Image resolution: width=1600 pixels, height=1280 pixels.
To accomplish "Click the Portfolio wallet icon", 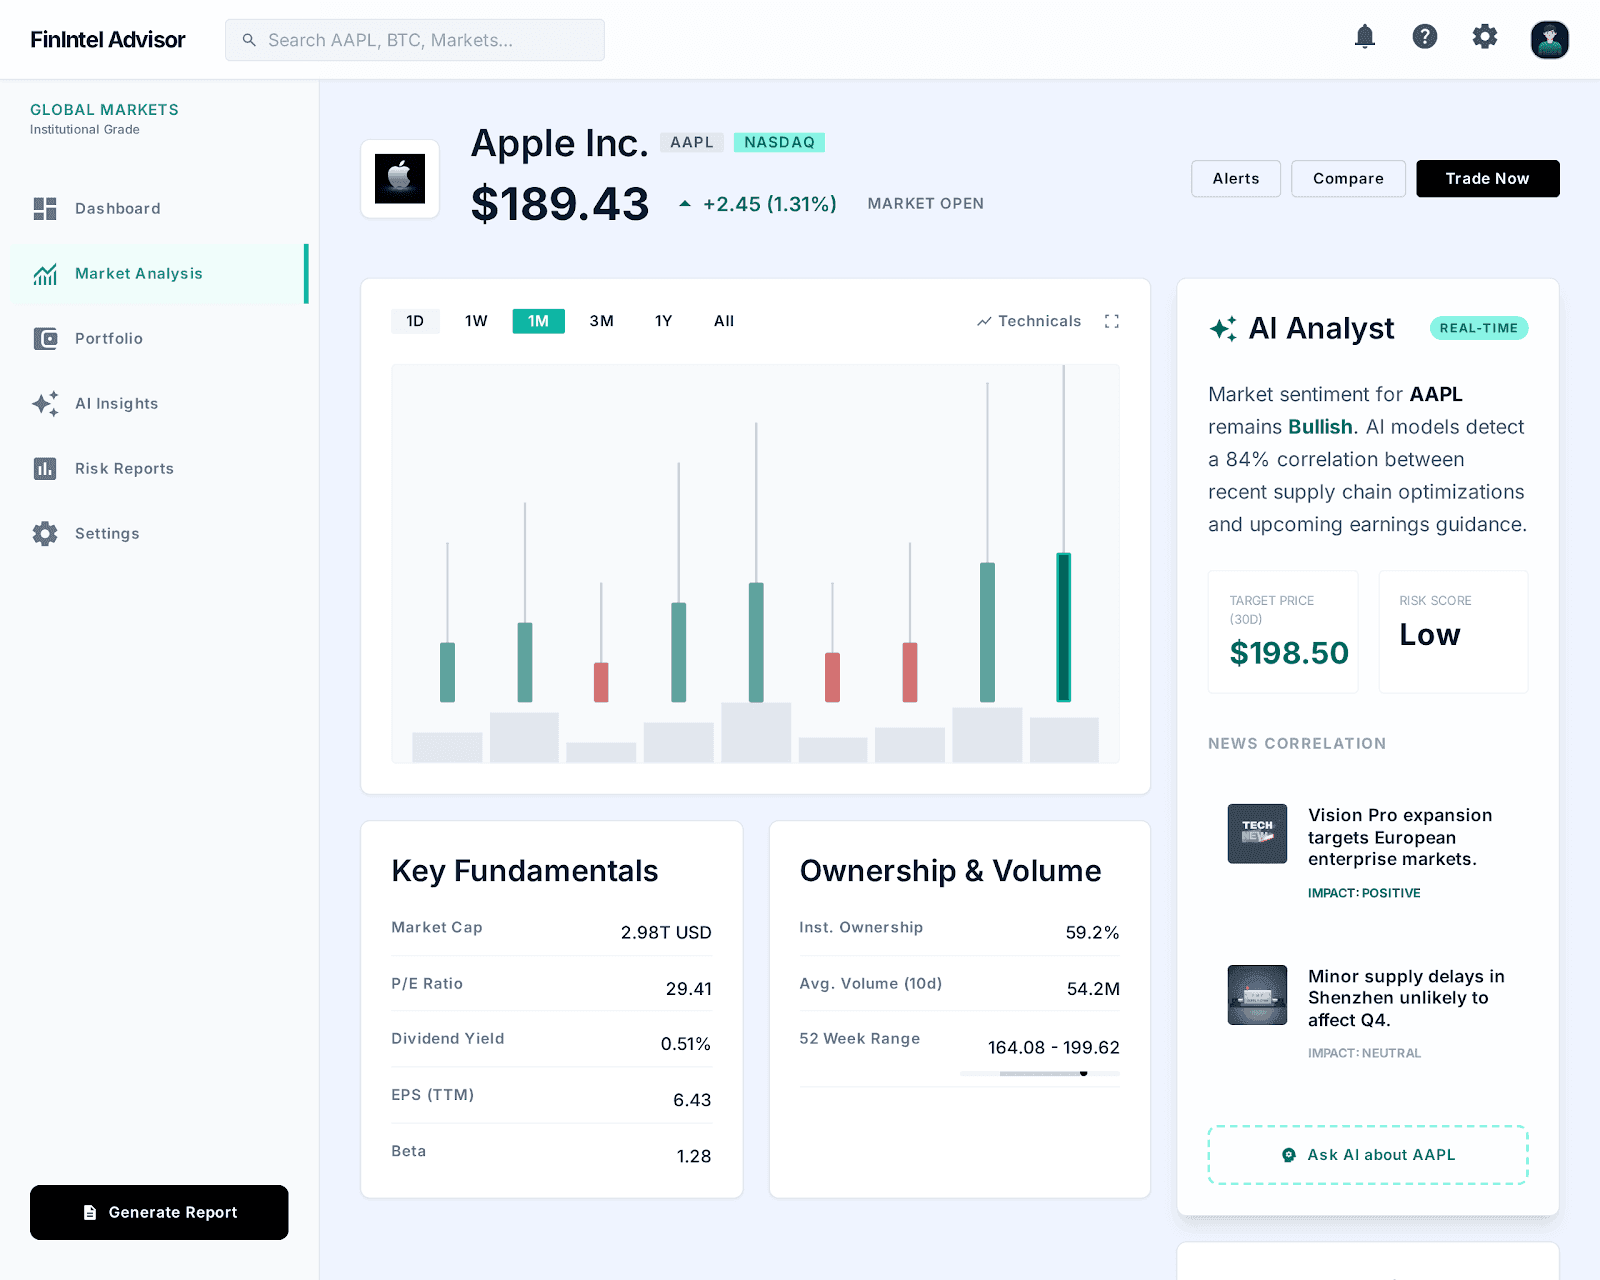I will [x=45, y=338].
